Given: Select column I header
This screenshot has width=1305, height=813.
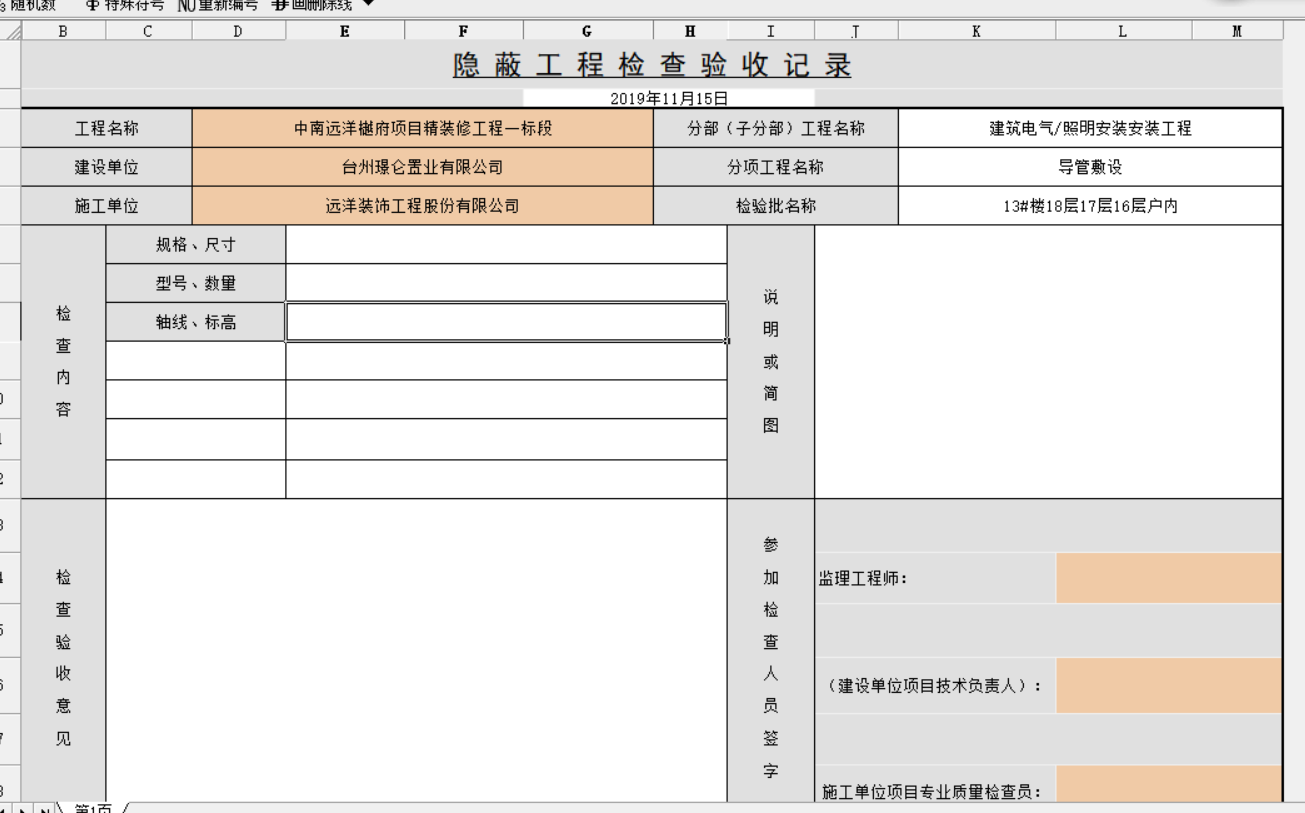Looking at the screenshot, I should click(x=770, y=31).
